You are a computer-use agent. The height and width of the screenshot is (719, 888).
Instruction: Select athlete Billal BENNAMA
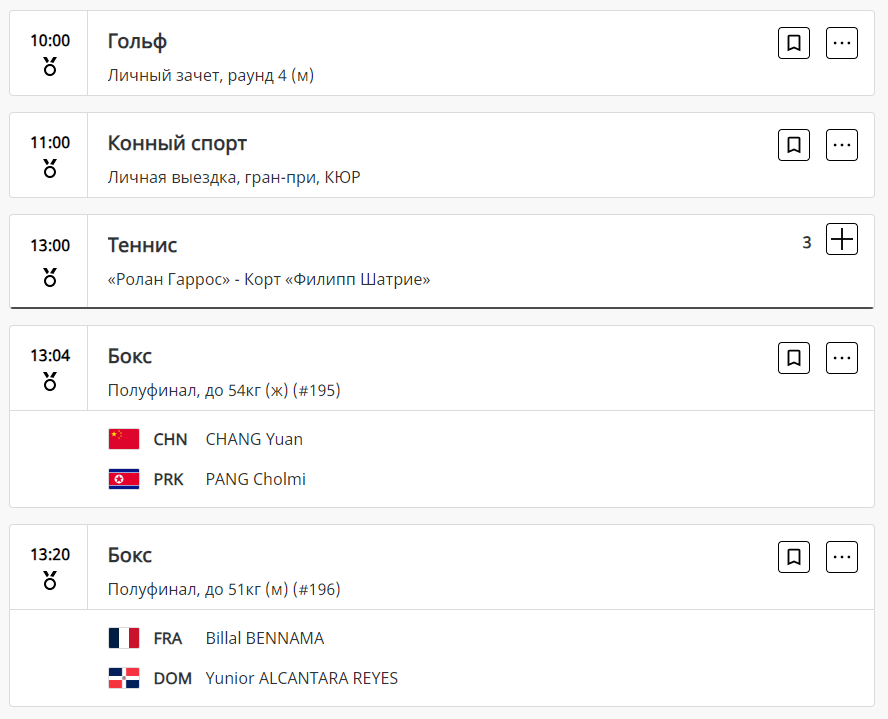[x=265, y=638]
